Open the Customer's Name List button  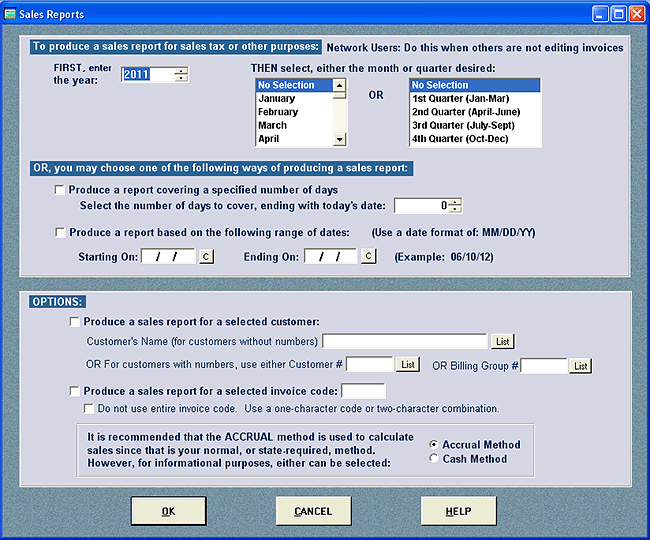click(504, 341)
